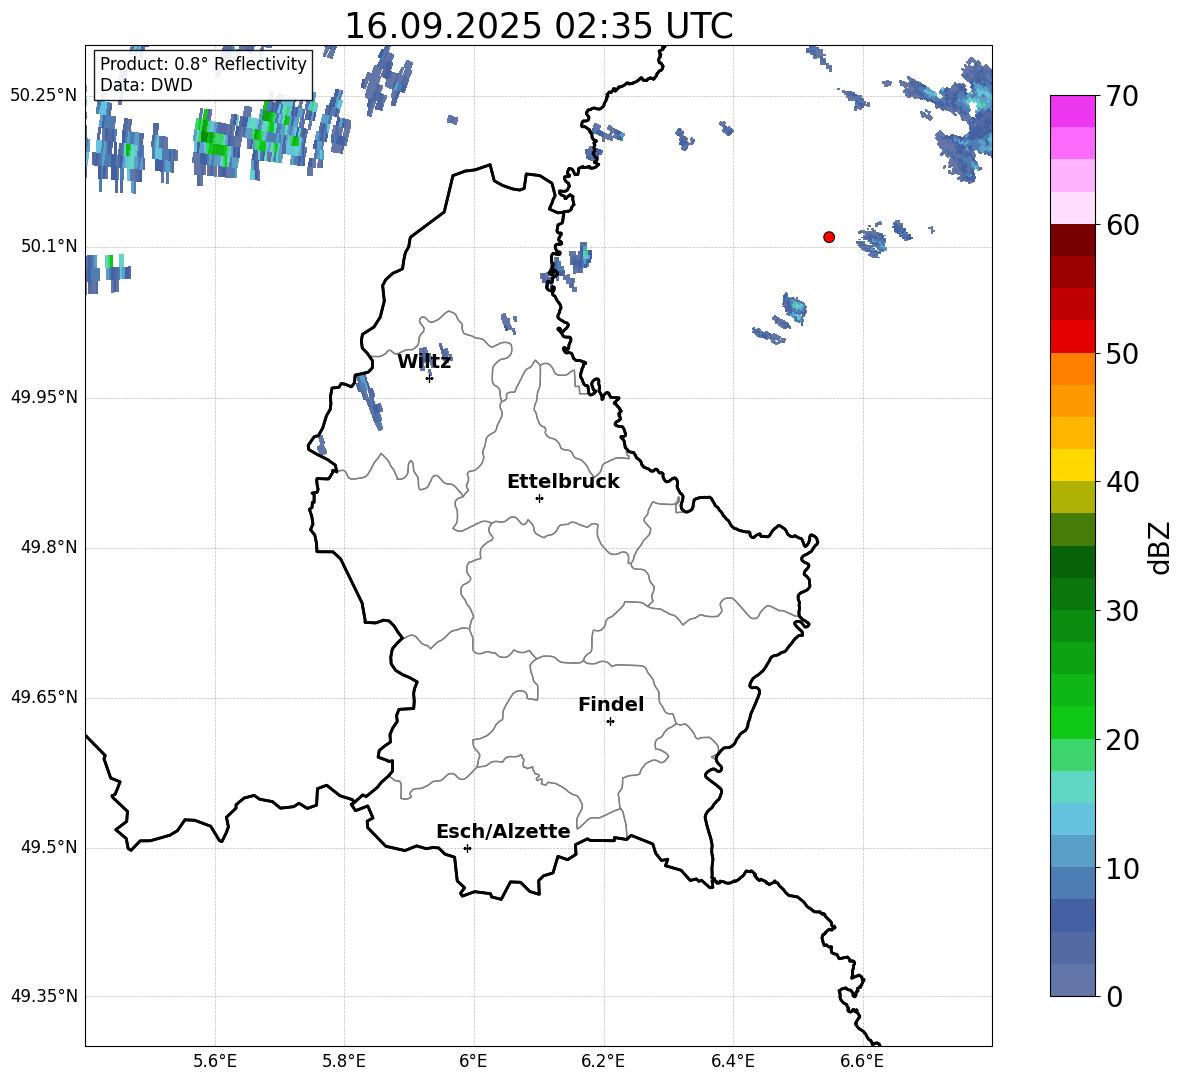Click the Esch/Alzette location cross marker

[x=467, y=848]
